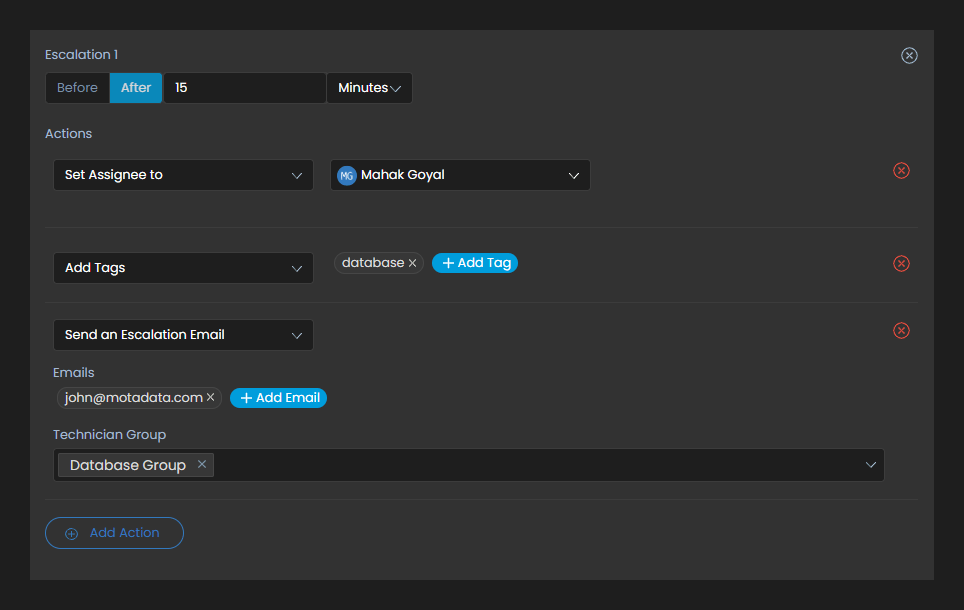Click the escalation time field showing 15
964x610 pixels.
[x=245, y=88]
